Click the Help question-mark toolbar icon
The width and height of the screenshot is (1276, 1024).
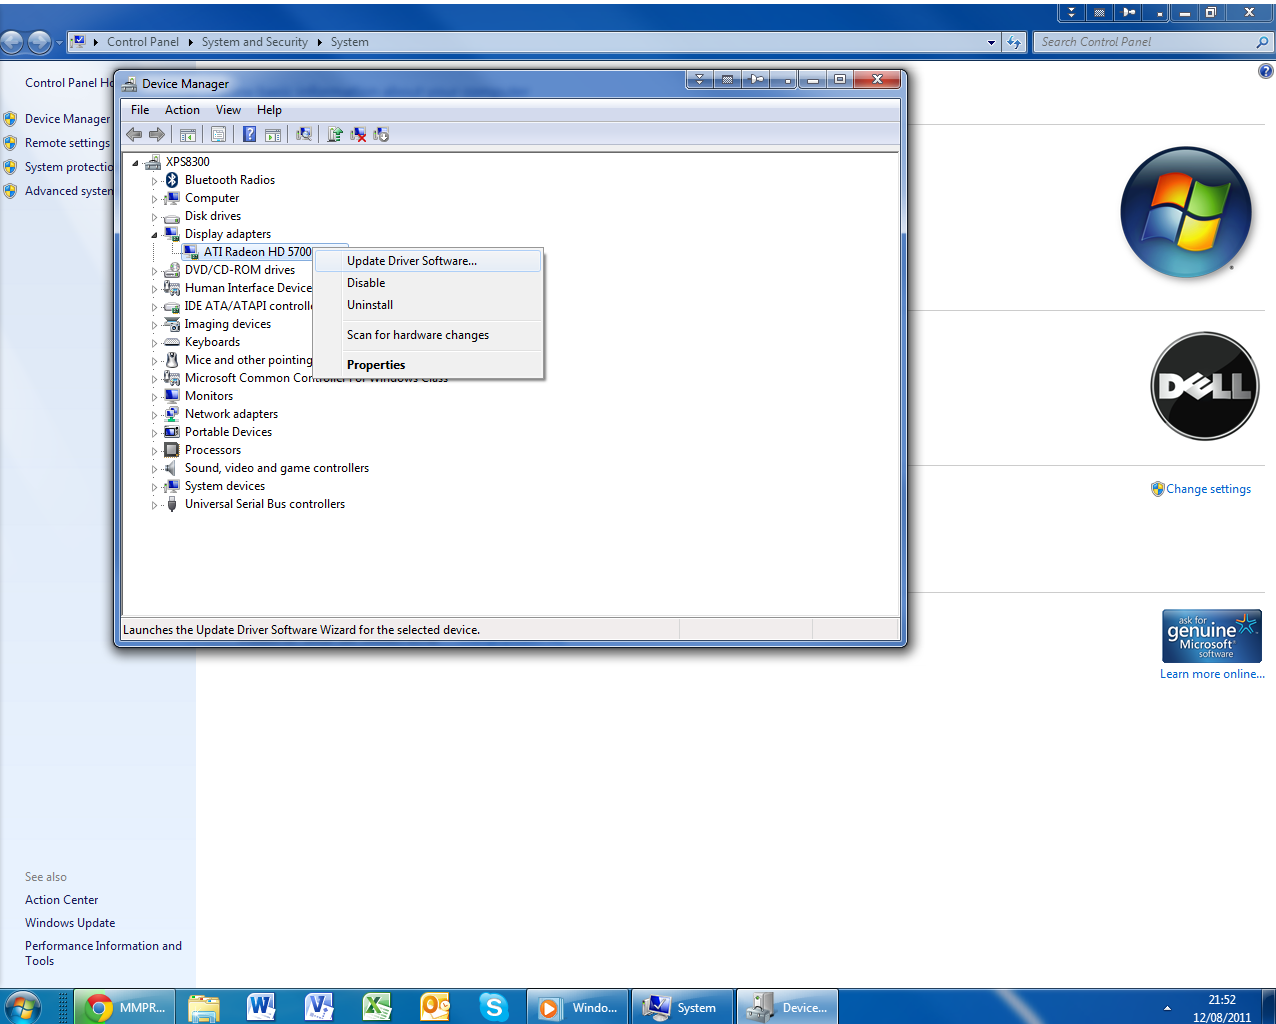249,134
